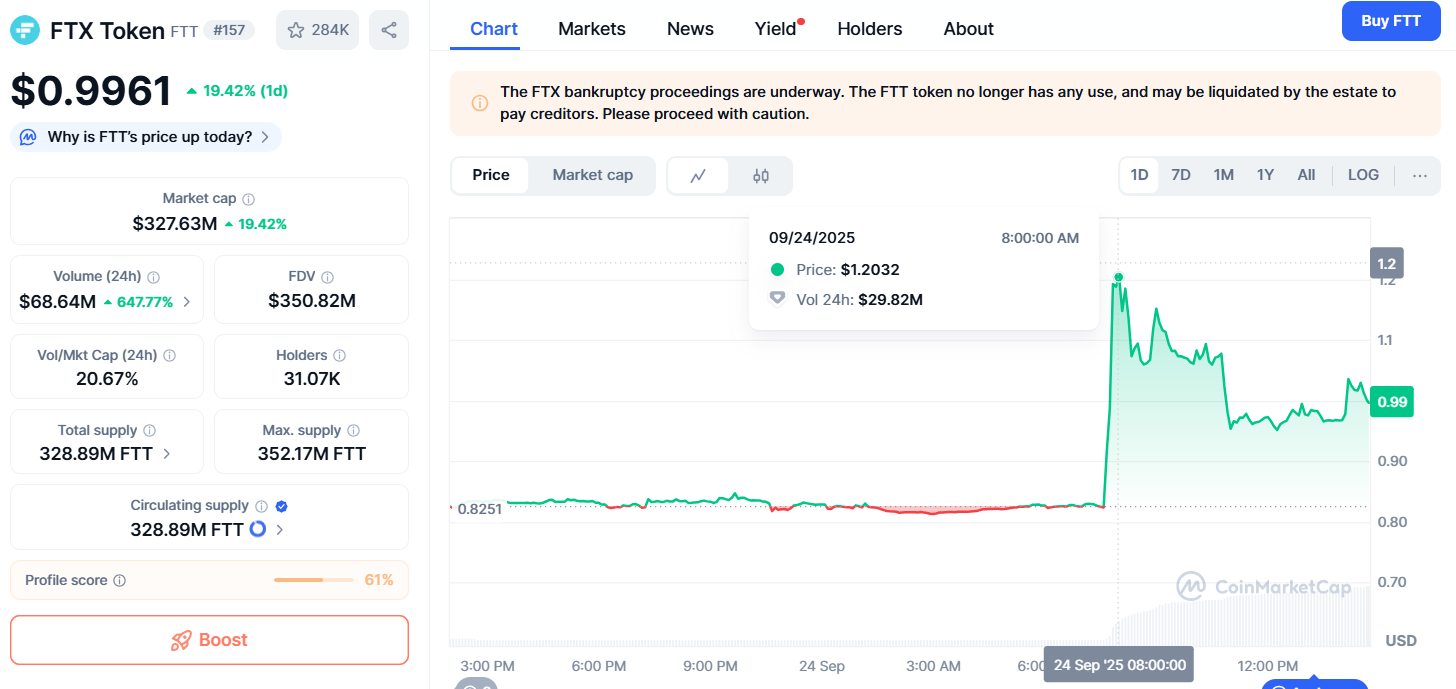This screenshot has width=1456, height=689.
Task: Open the Chart tab
Action: (x=494, y=29)
